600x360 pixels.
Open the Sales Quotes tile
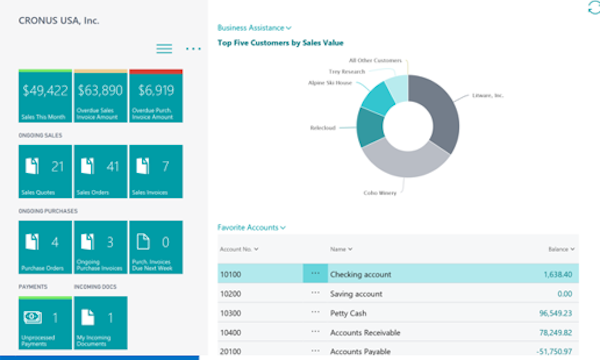point(45,171)
